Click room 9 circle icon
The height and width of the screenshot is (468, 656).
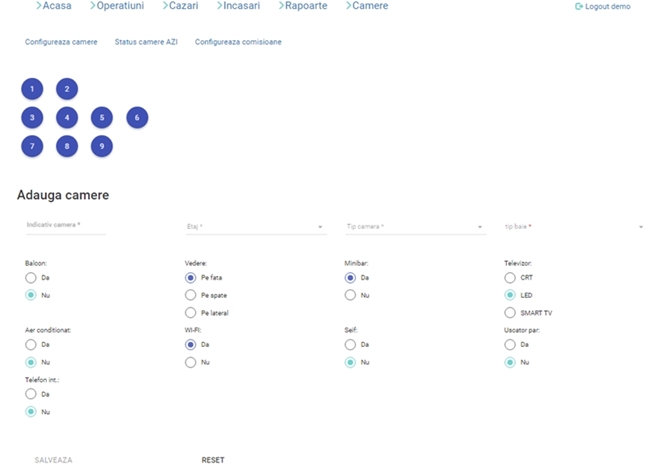click(x=102, y=147)
